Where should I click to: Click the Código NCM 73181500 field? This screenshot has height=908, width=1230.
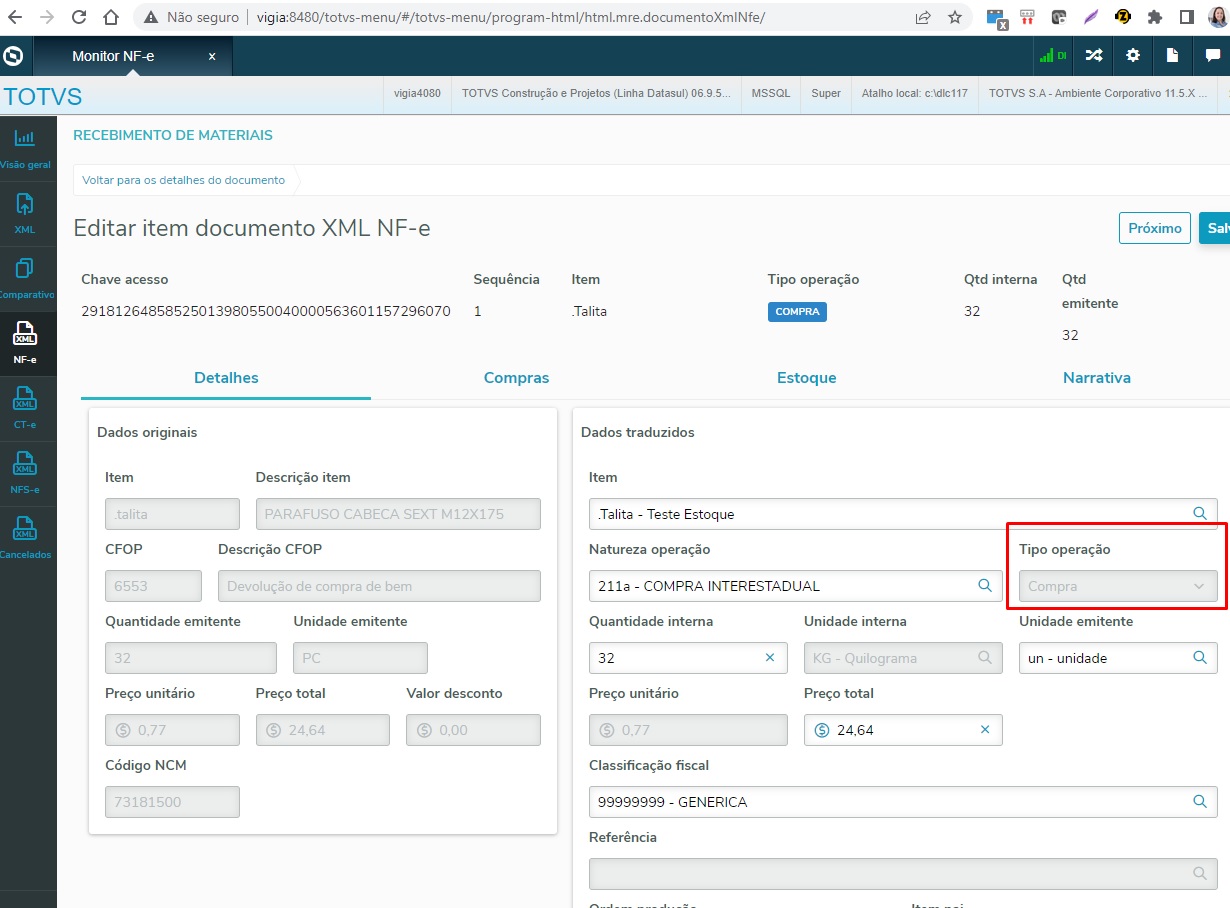pyautogui.click(x=172, y=802)
